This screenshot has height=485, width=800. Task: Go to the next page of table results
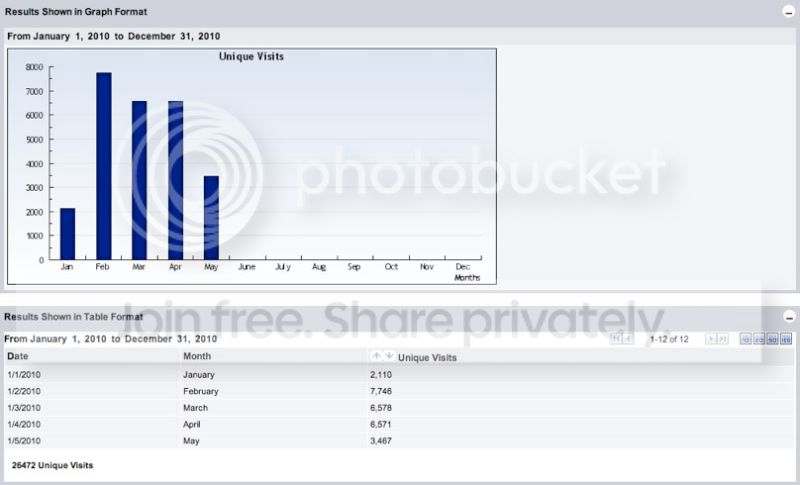pos(711,339)
